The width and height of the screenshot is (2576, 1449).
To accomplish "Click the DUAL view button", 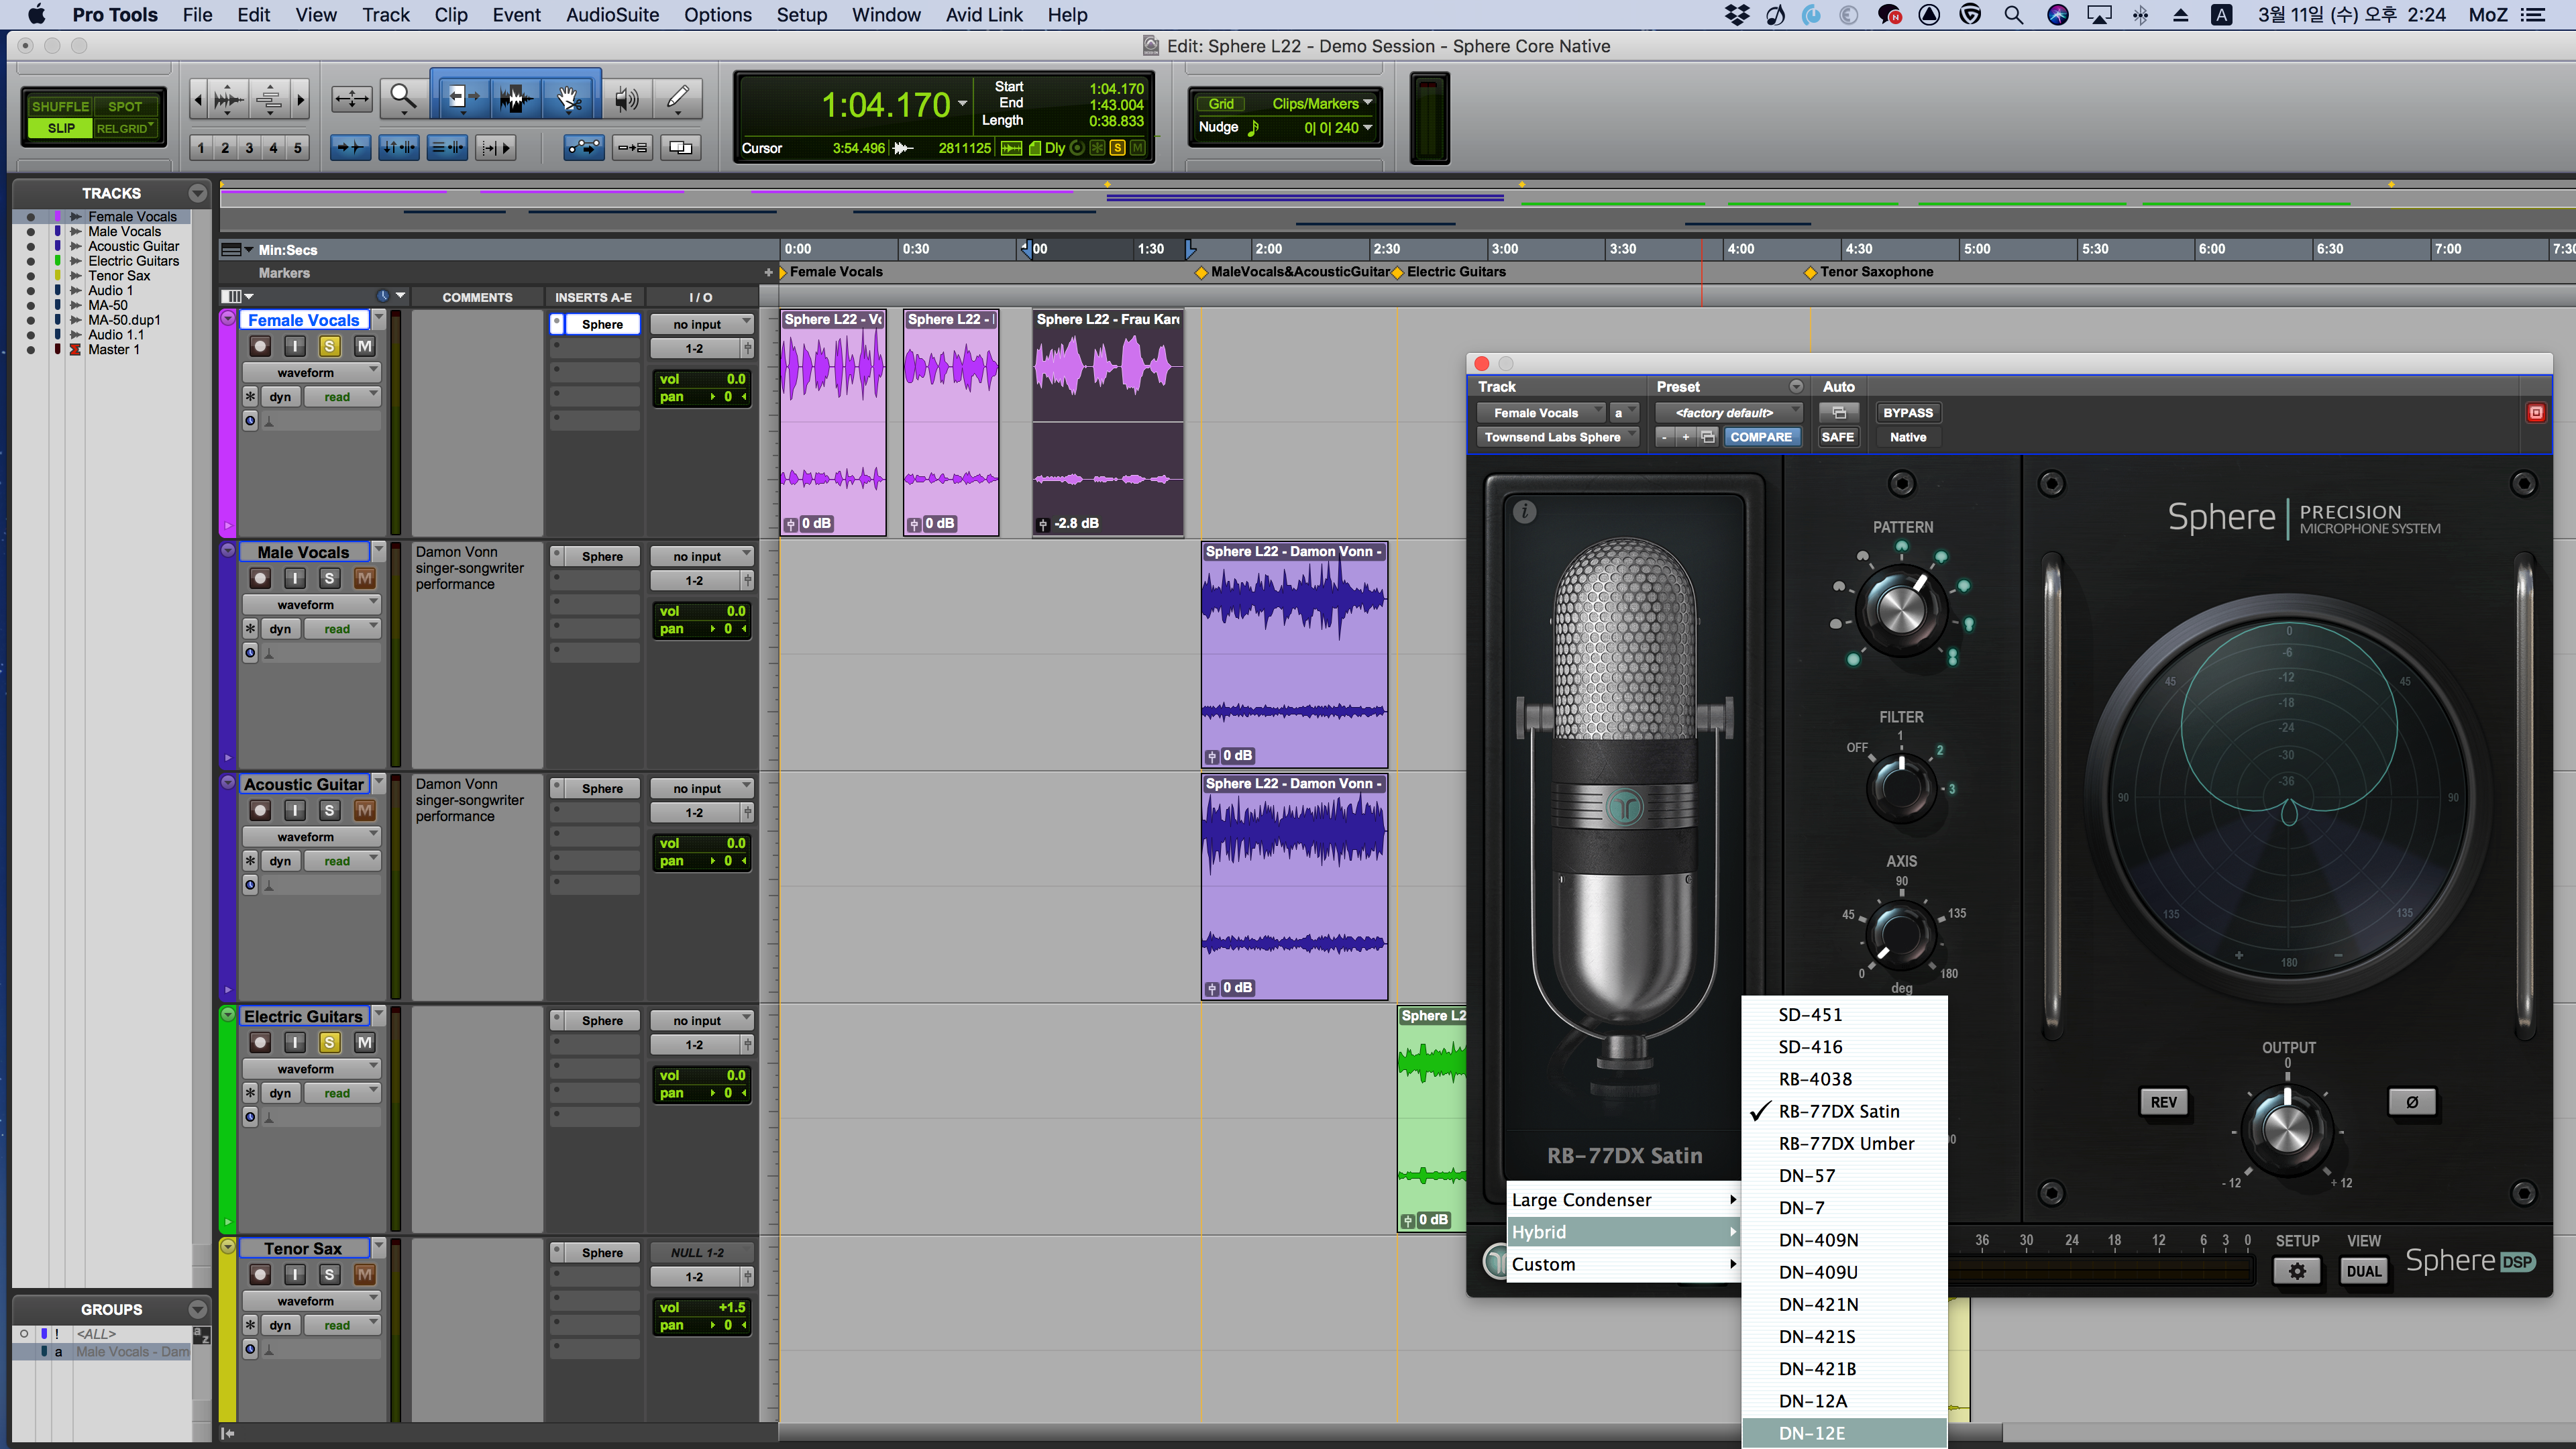I will pos(2363,1271).
